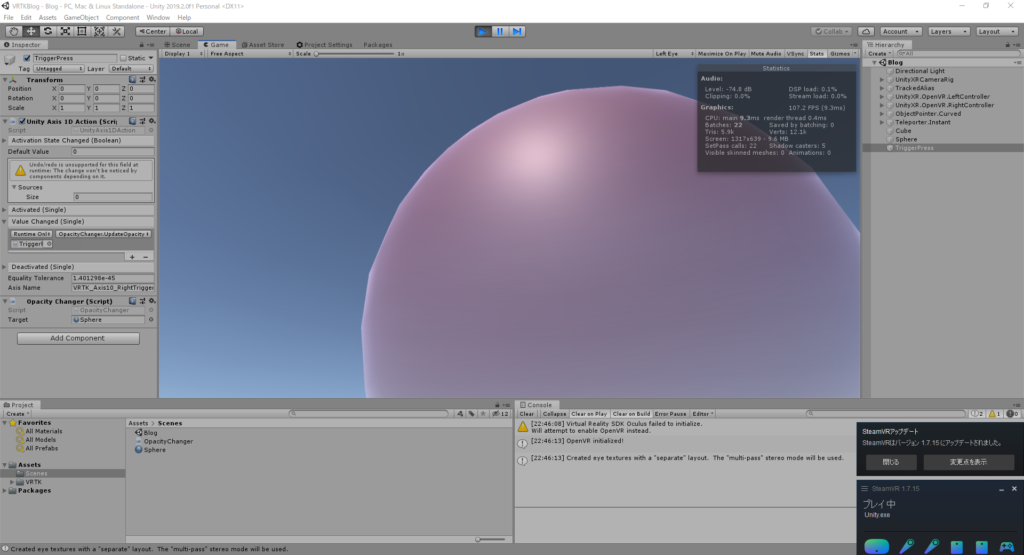Select the Rotate tool
This screenshot has height=555, width=1024.
click(x=48, y=31)
